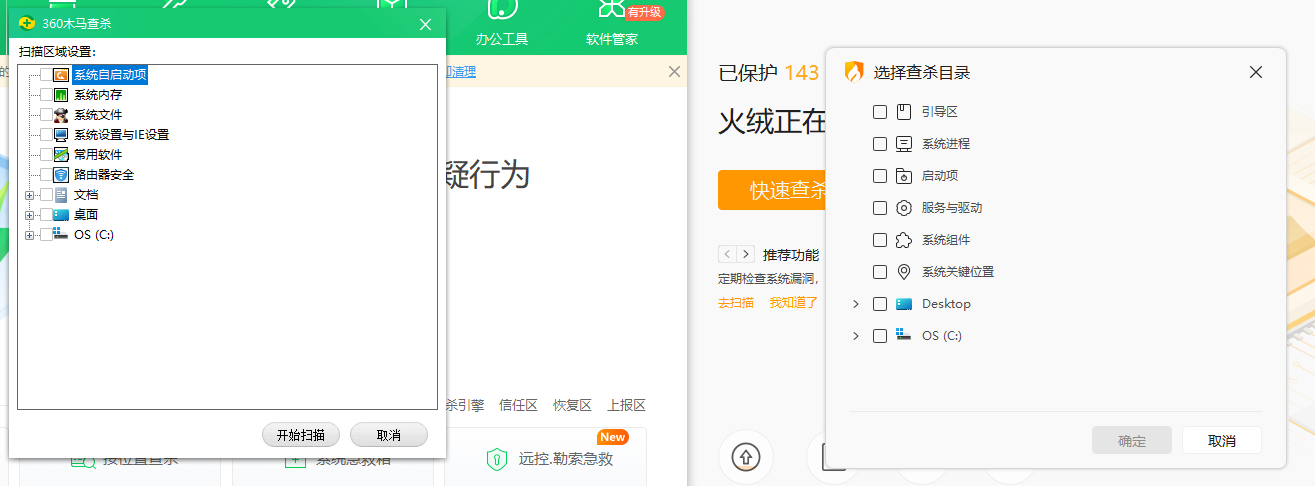Click the shield icon beside 远控.勒索急救
This screenshot has width=1315, height=486.
coord(495,459)
